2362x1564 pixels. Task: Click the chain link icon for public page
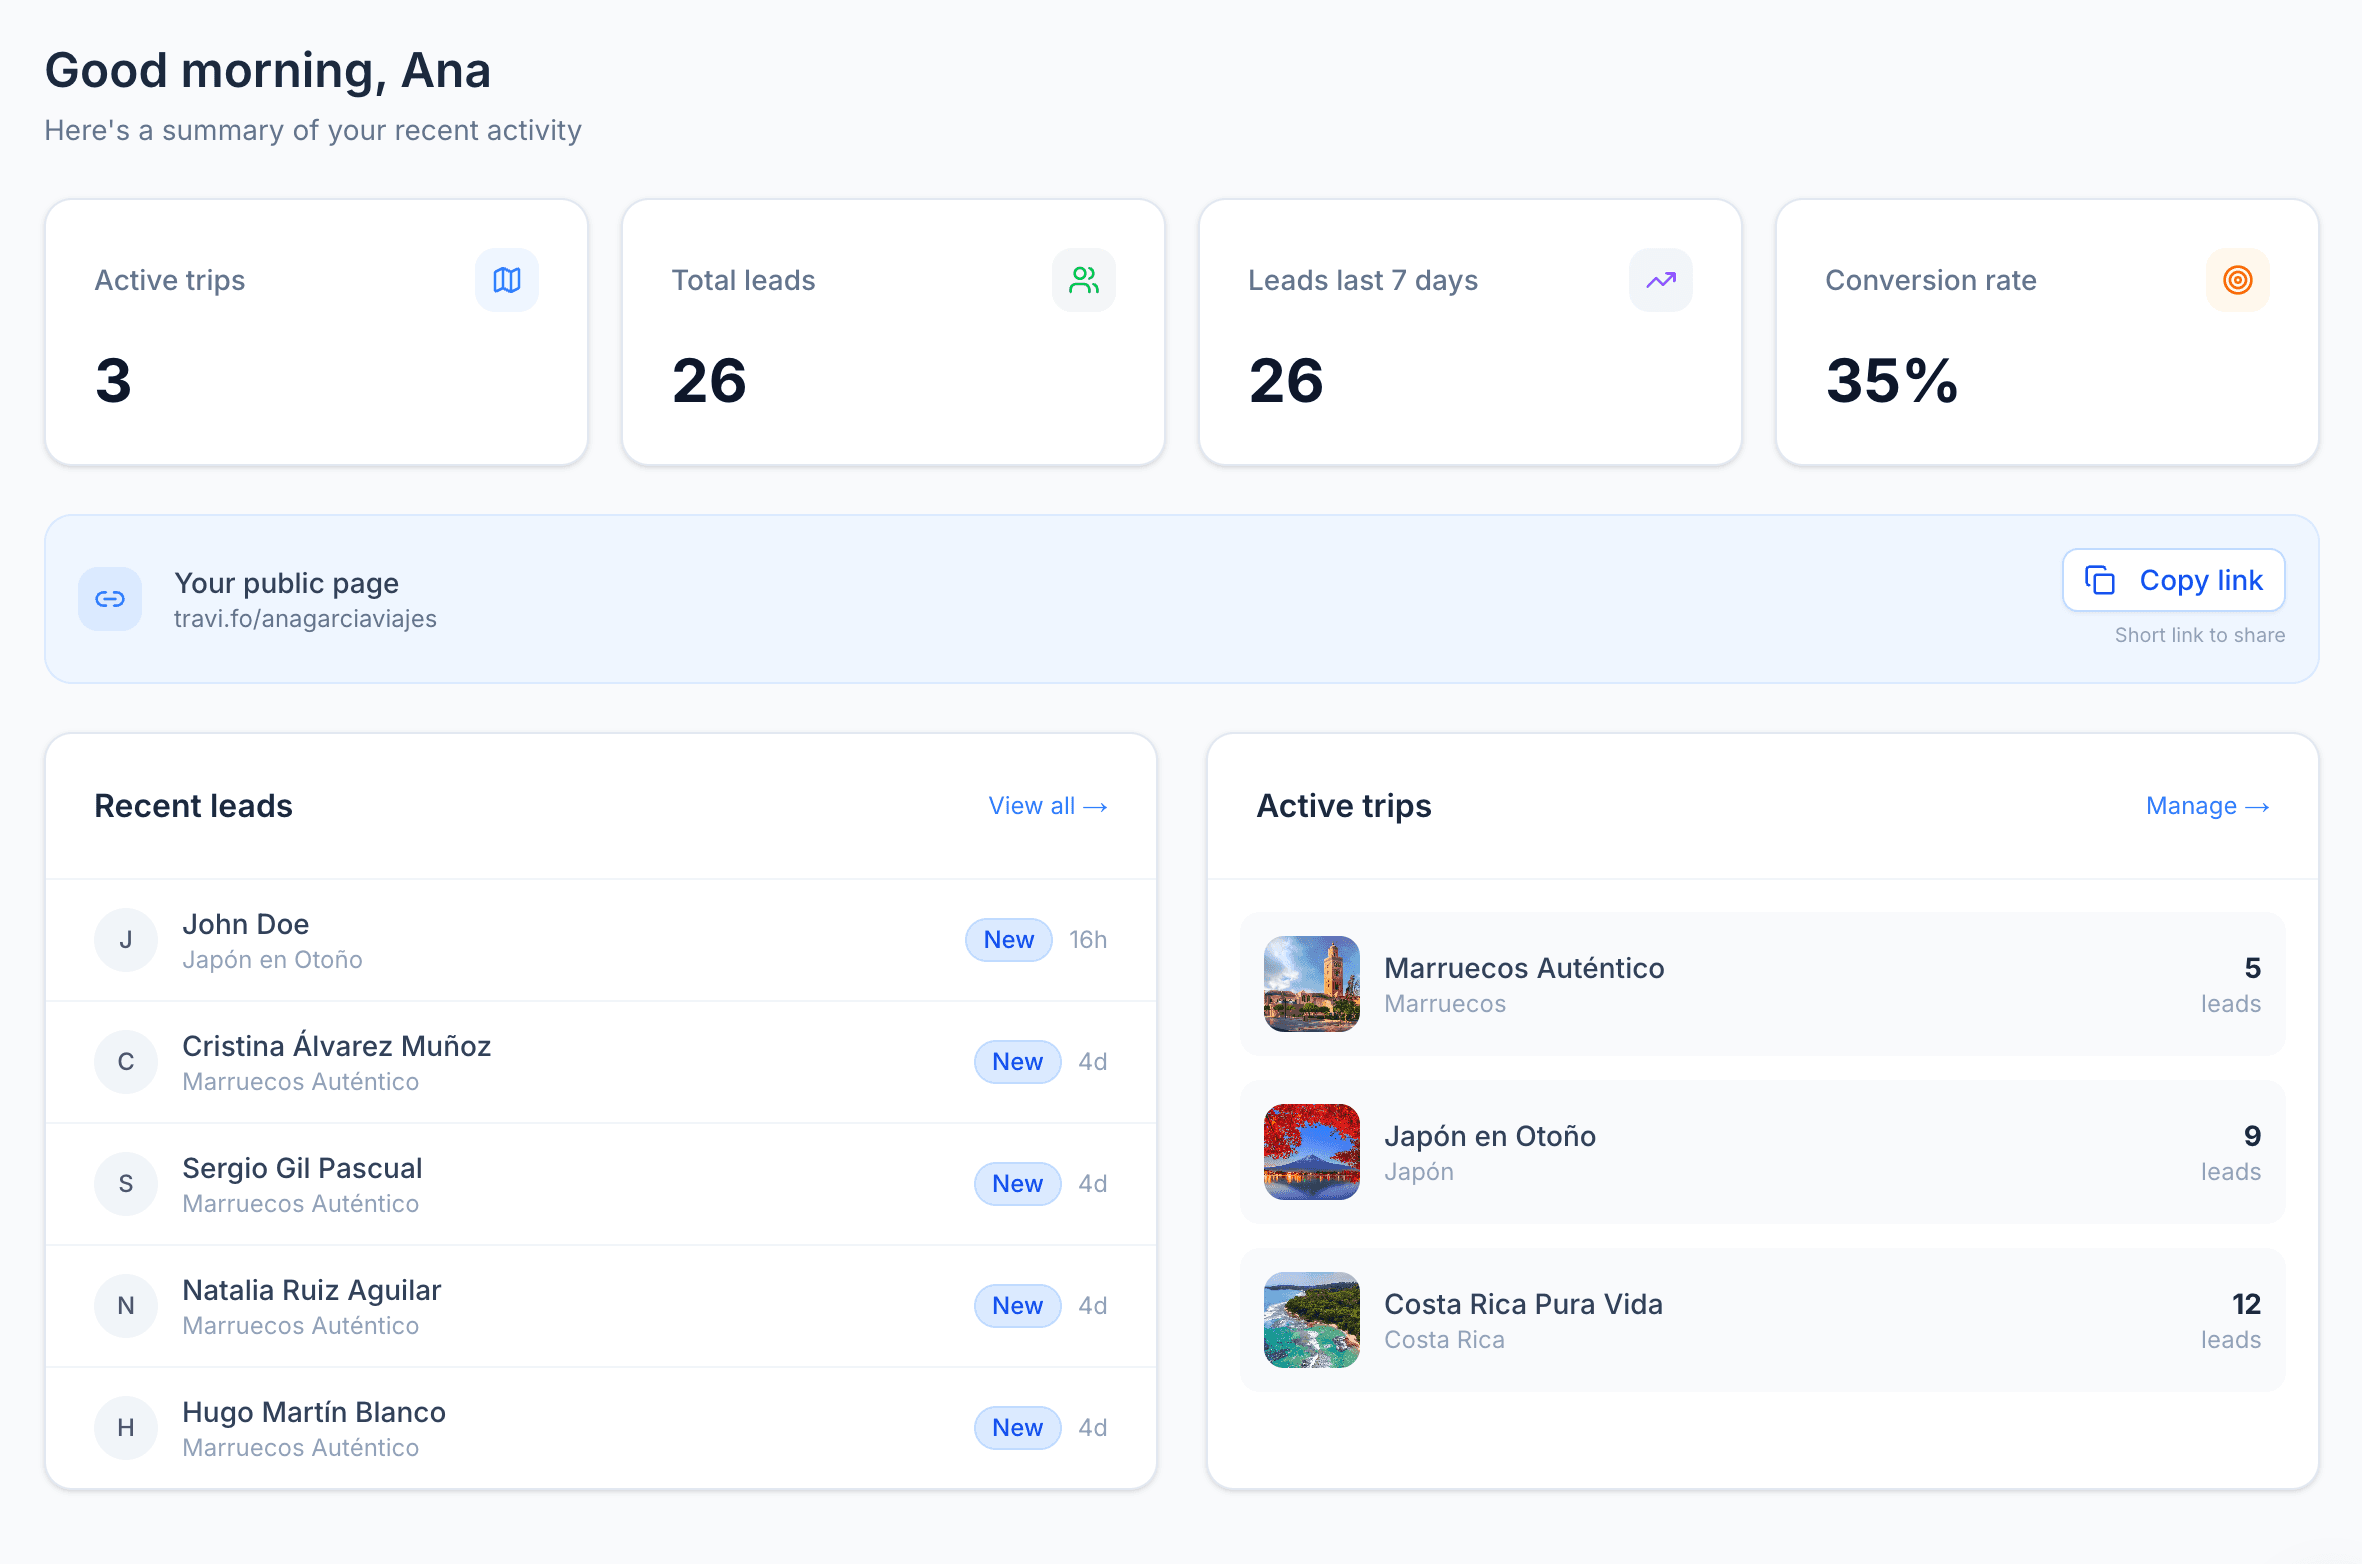coord(110,598)
